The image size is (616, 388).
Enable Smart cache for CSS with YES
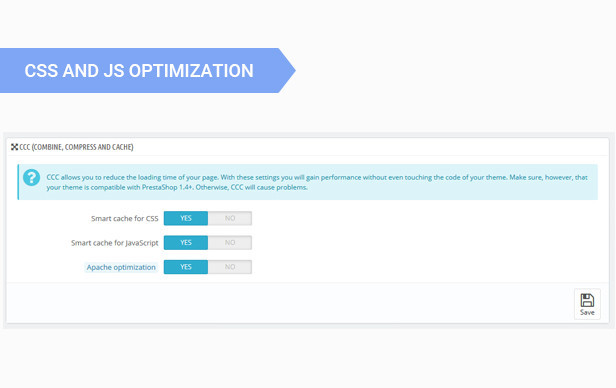coord(186,218)
